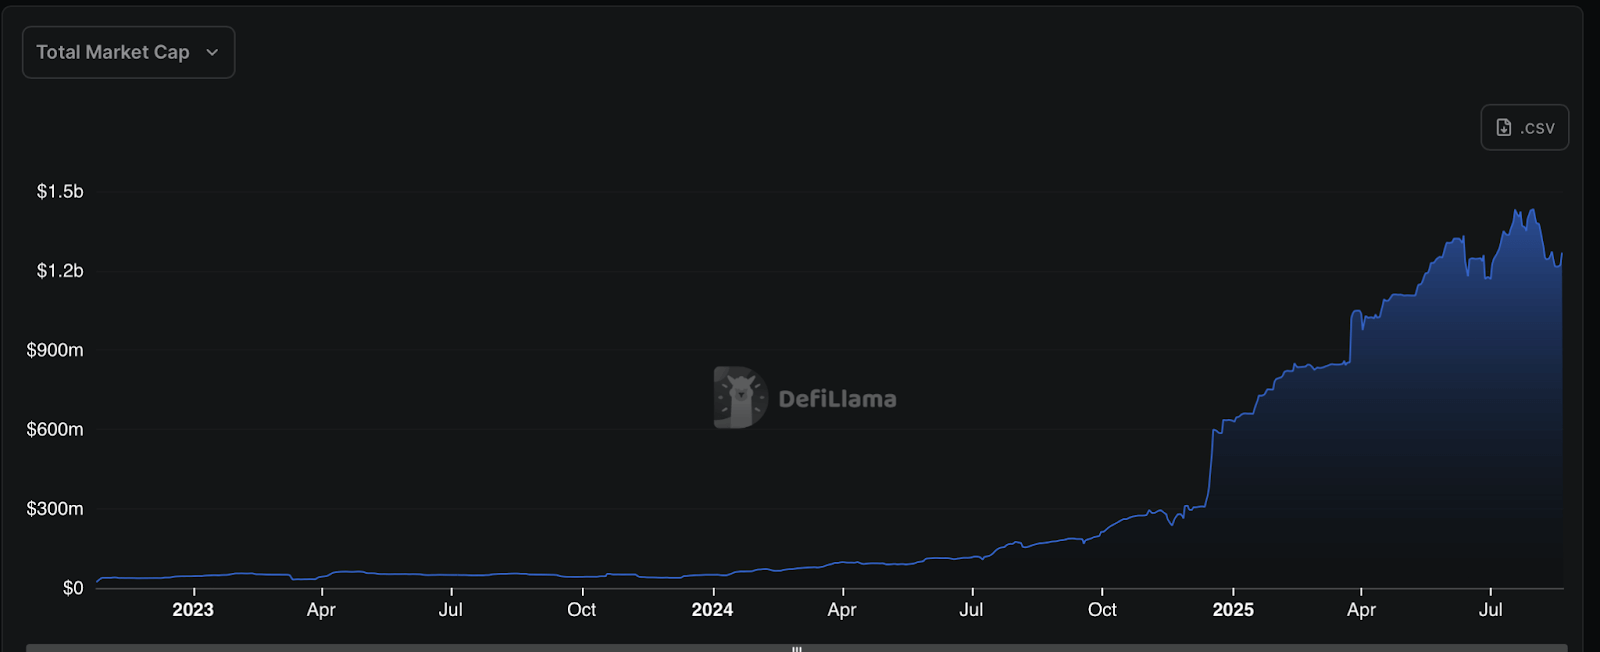Click the chevron arrow beside Total Market Cap

point(212,52)
